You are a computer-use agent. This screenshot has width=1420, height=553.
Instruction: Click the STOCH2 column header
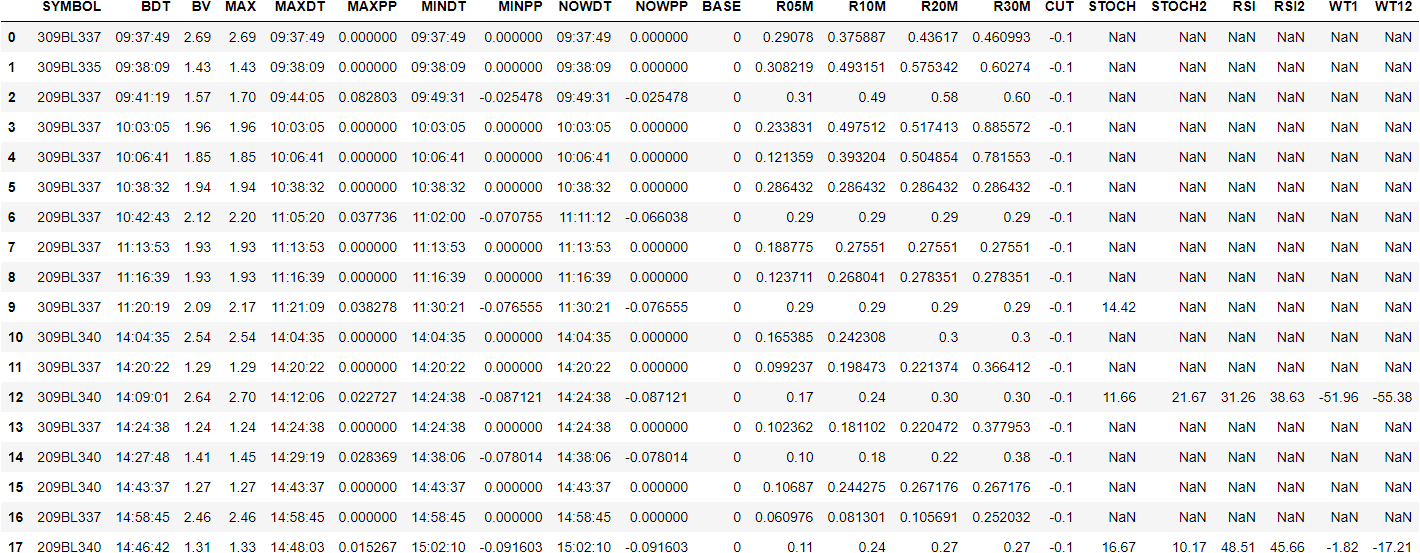click(x=1179, y=7)
